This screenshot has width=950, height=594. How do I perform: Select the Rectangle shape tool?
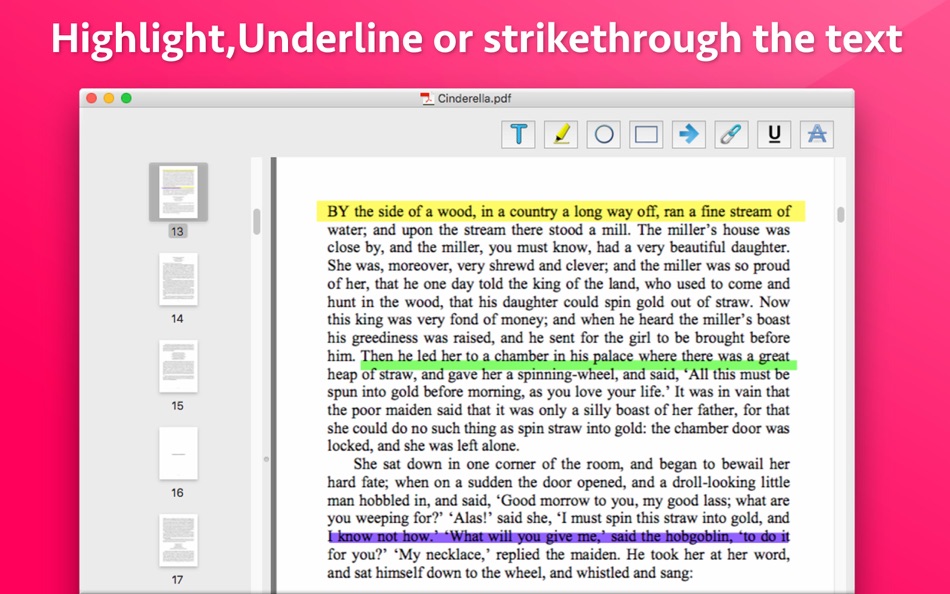point(646,134)
